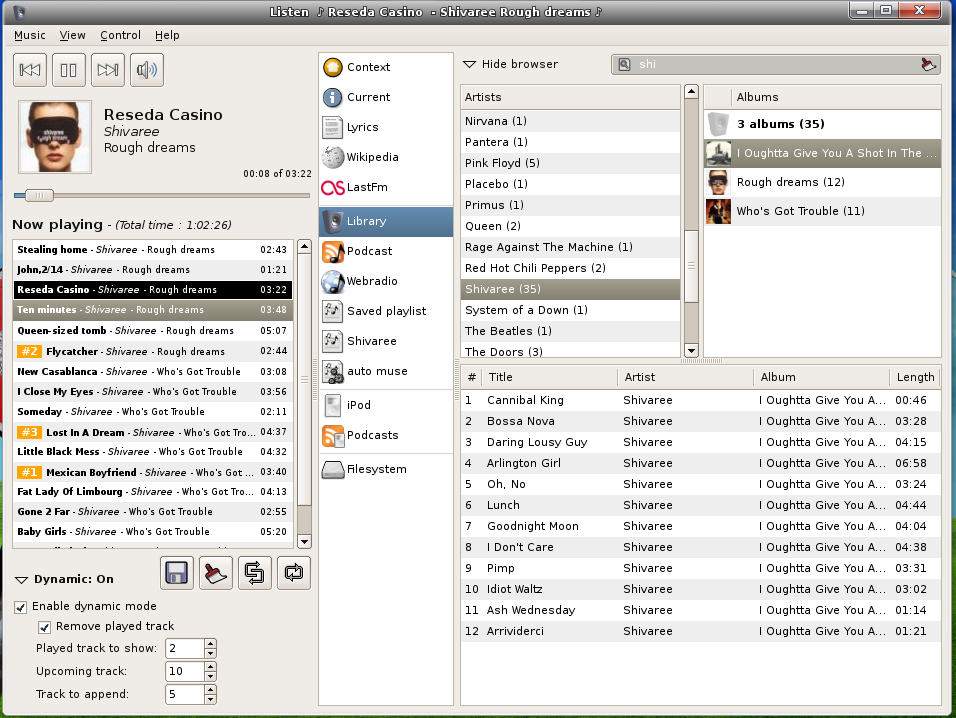Screen dimensions: 956x718
Task: Select the Library sidebar item
Action: (x=386, y=221)
